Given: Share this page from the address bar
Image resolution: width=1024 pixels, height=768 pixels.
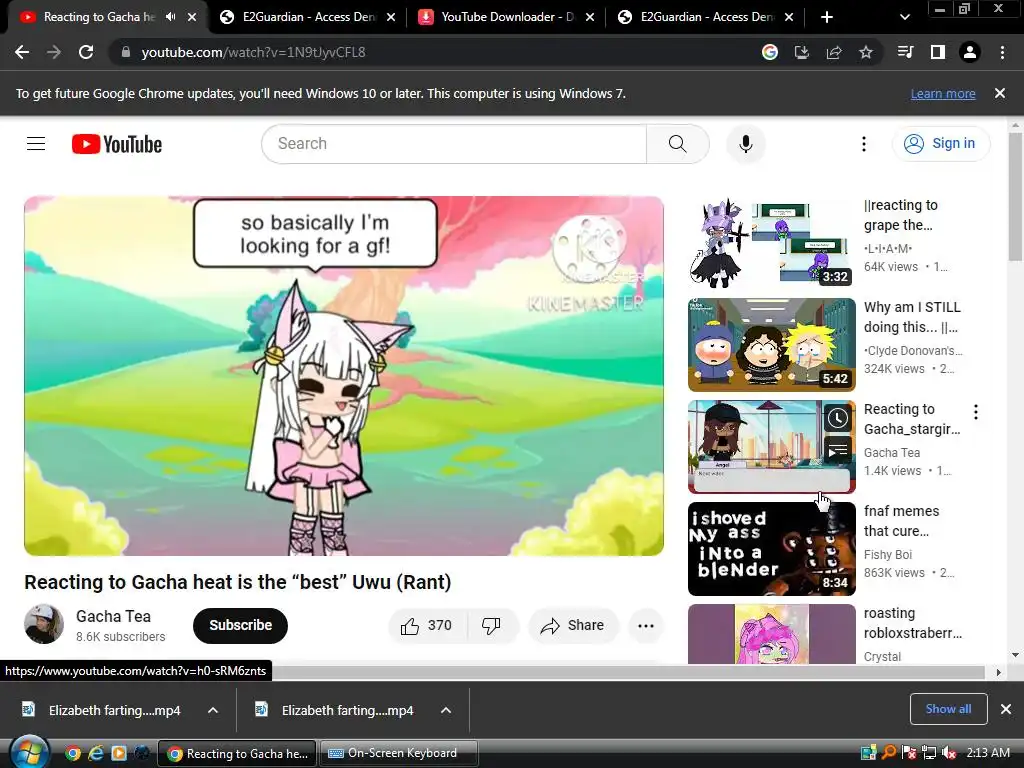Looking at the screenshot, I should click(834, 52).
